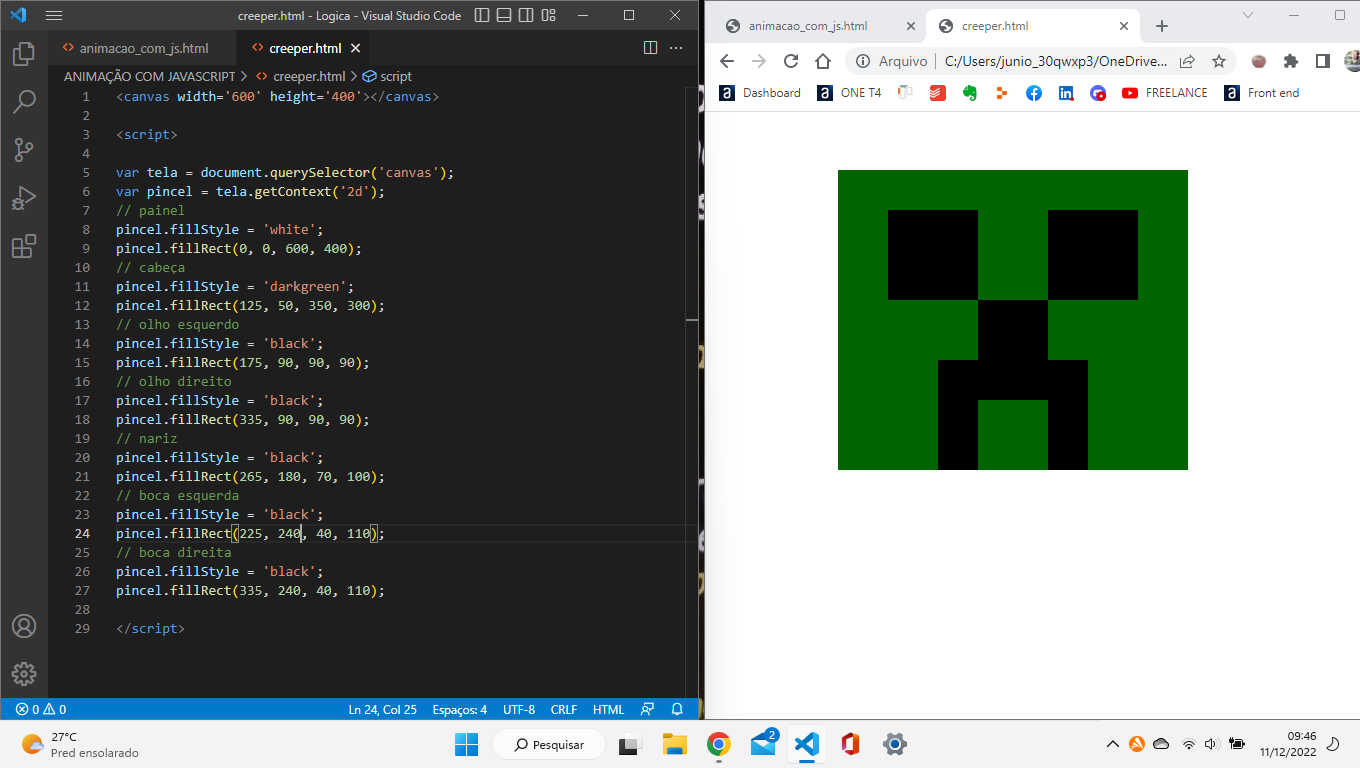Image resolution: width=1360 pixels, height=768 pixels.
Task: Open the LinkedIn bookmark icon
Action: (x=1066, y=93)
